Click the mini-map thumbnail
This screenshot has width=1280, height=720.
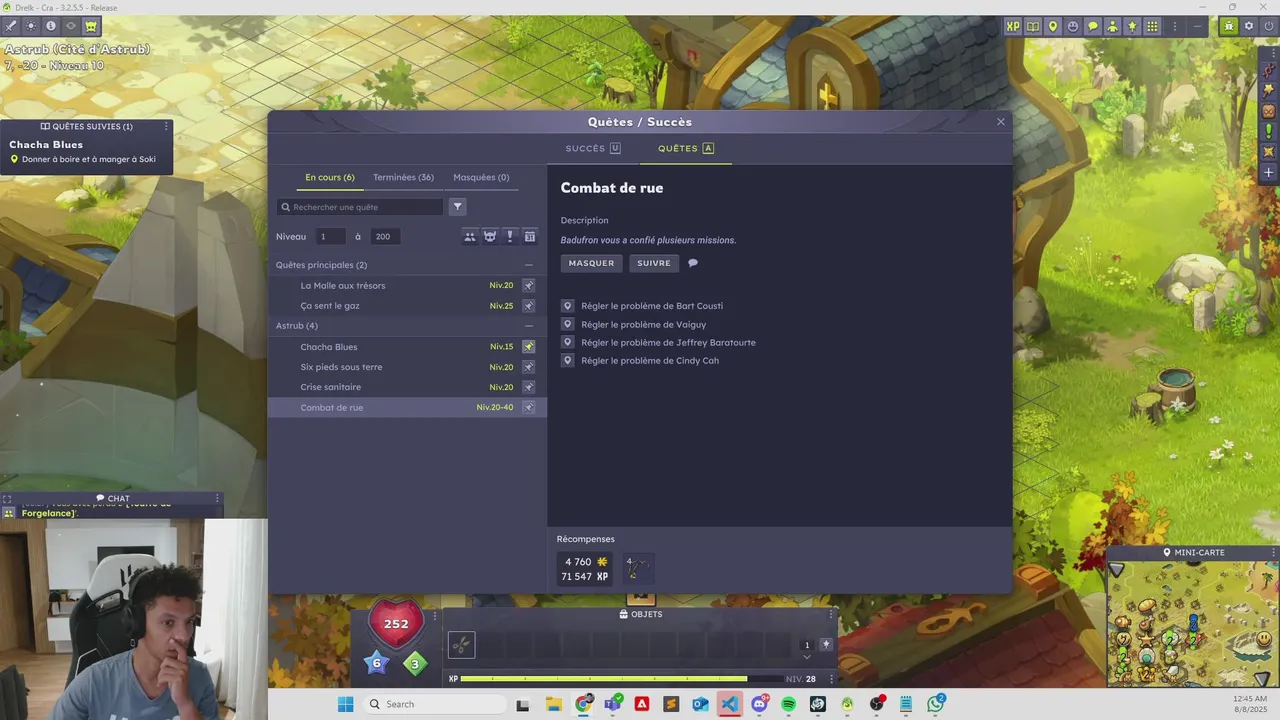coord(1192,623)
